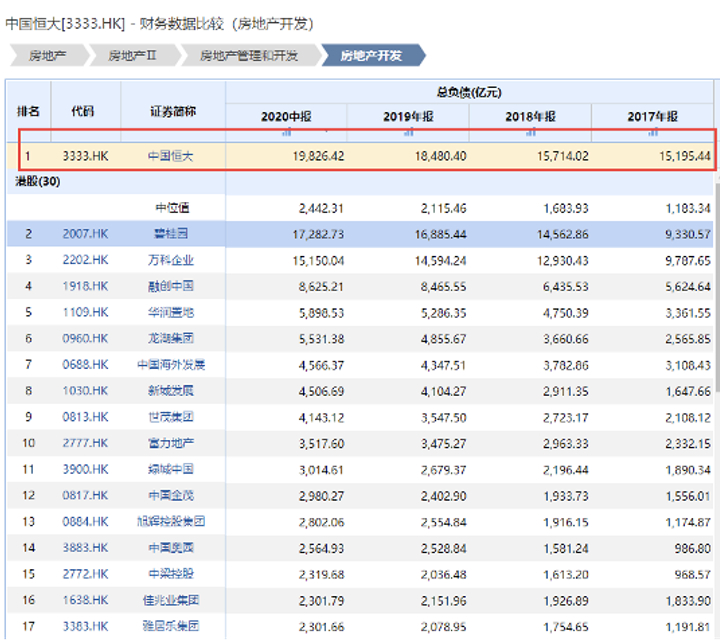The height and width of the screenshot is (640, 720).
Task: Click the 代码 column header
Action: [x=83, y=111]
